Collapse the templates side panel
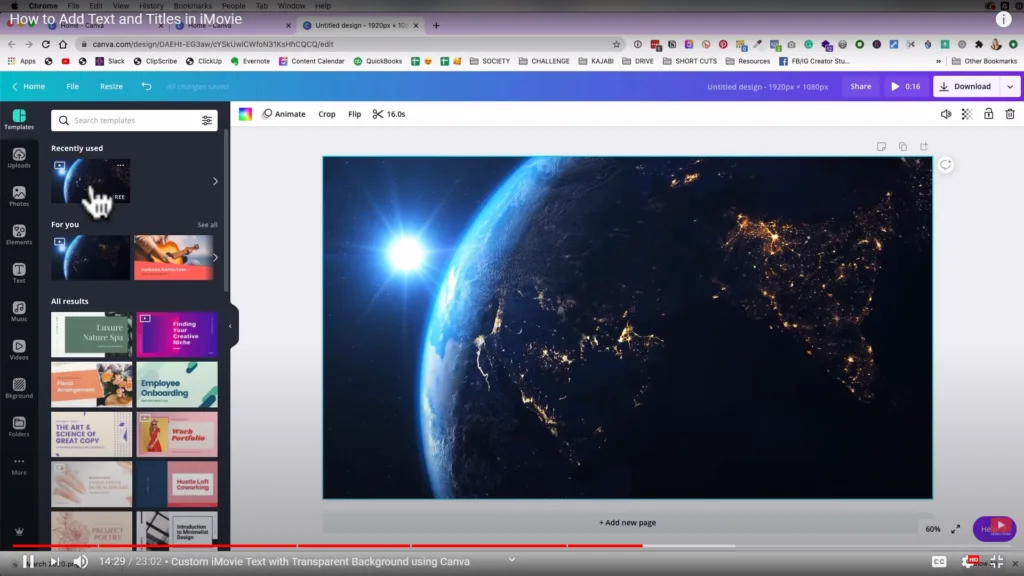This screenshot has width=1024, height=576. [230, 326]
